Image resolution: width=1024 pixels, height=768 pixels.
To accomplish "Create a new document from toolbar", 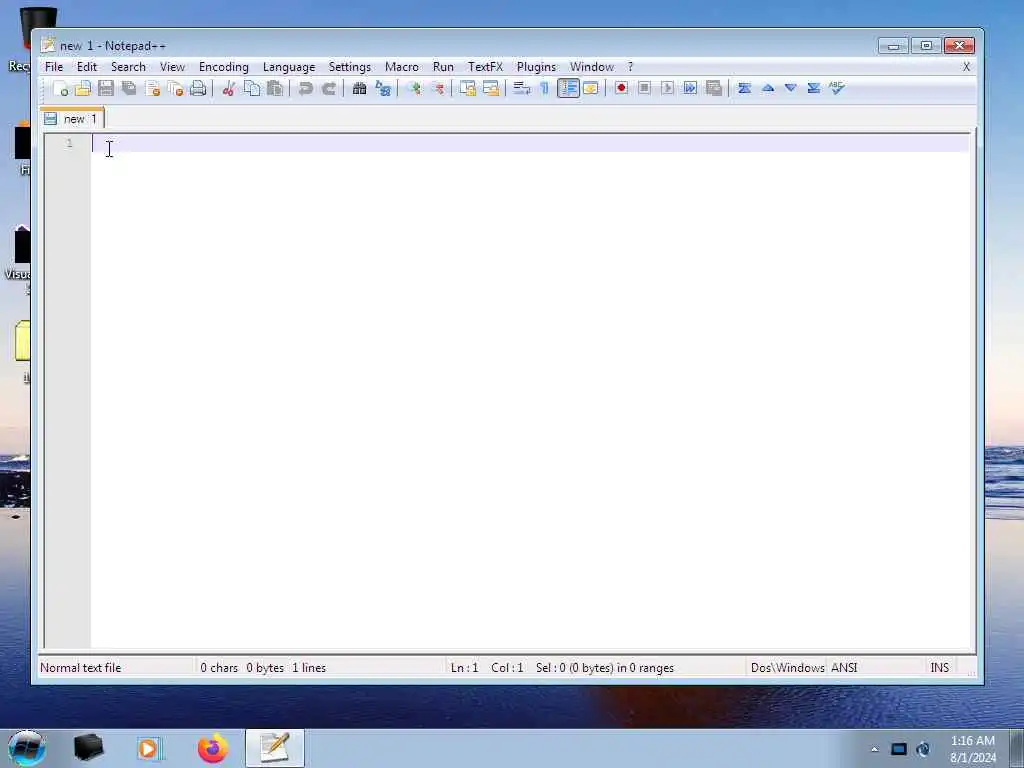I will [x=60, y=88].
